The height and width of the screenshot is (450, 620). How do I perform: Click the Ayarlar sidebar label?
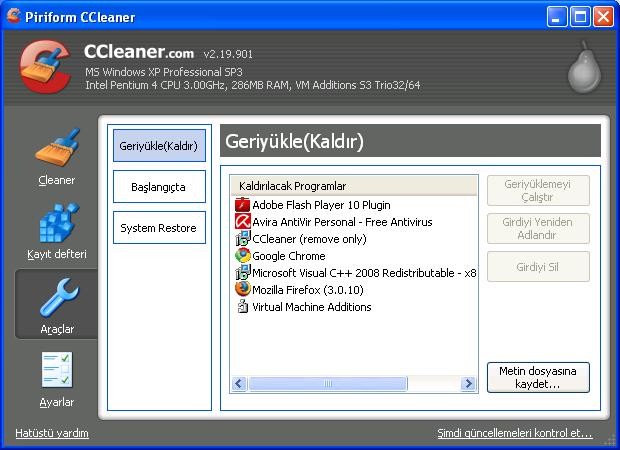pos(57,402)
